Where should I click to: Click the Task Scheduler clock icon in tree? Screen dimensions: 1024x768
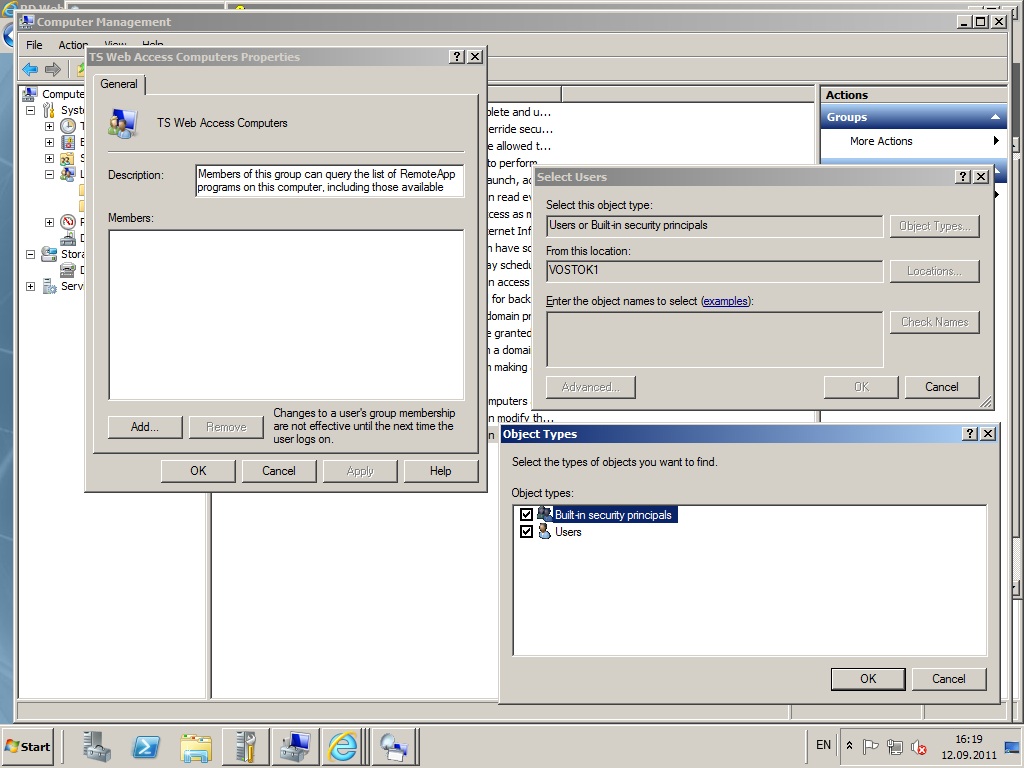tap(68, 127)
